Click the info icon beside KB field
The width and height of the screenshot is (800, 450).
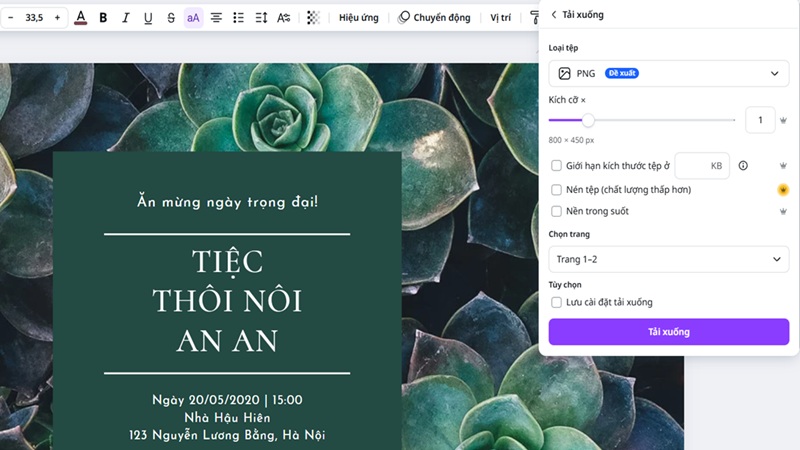point(743,165)
